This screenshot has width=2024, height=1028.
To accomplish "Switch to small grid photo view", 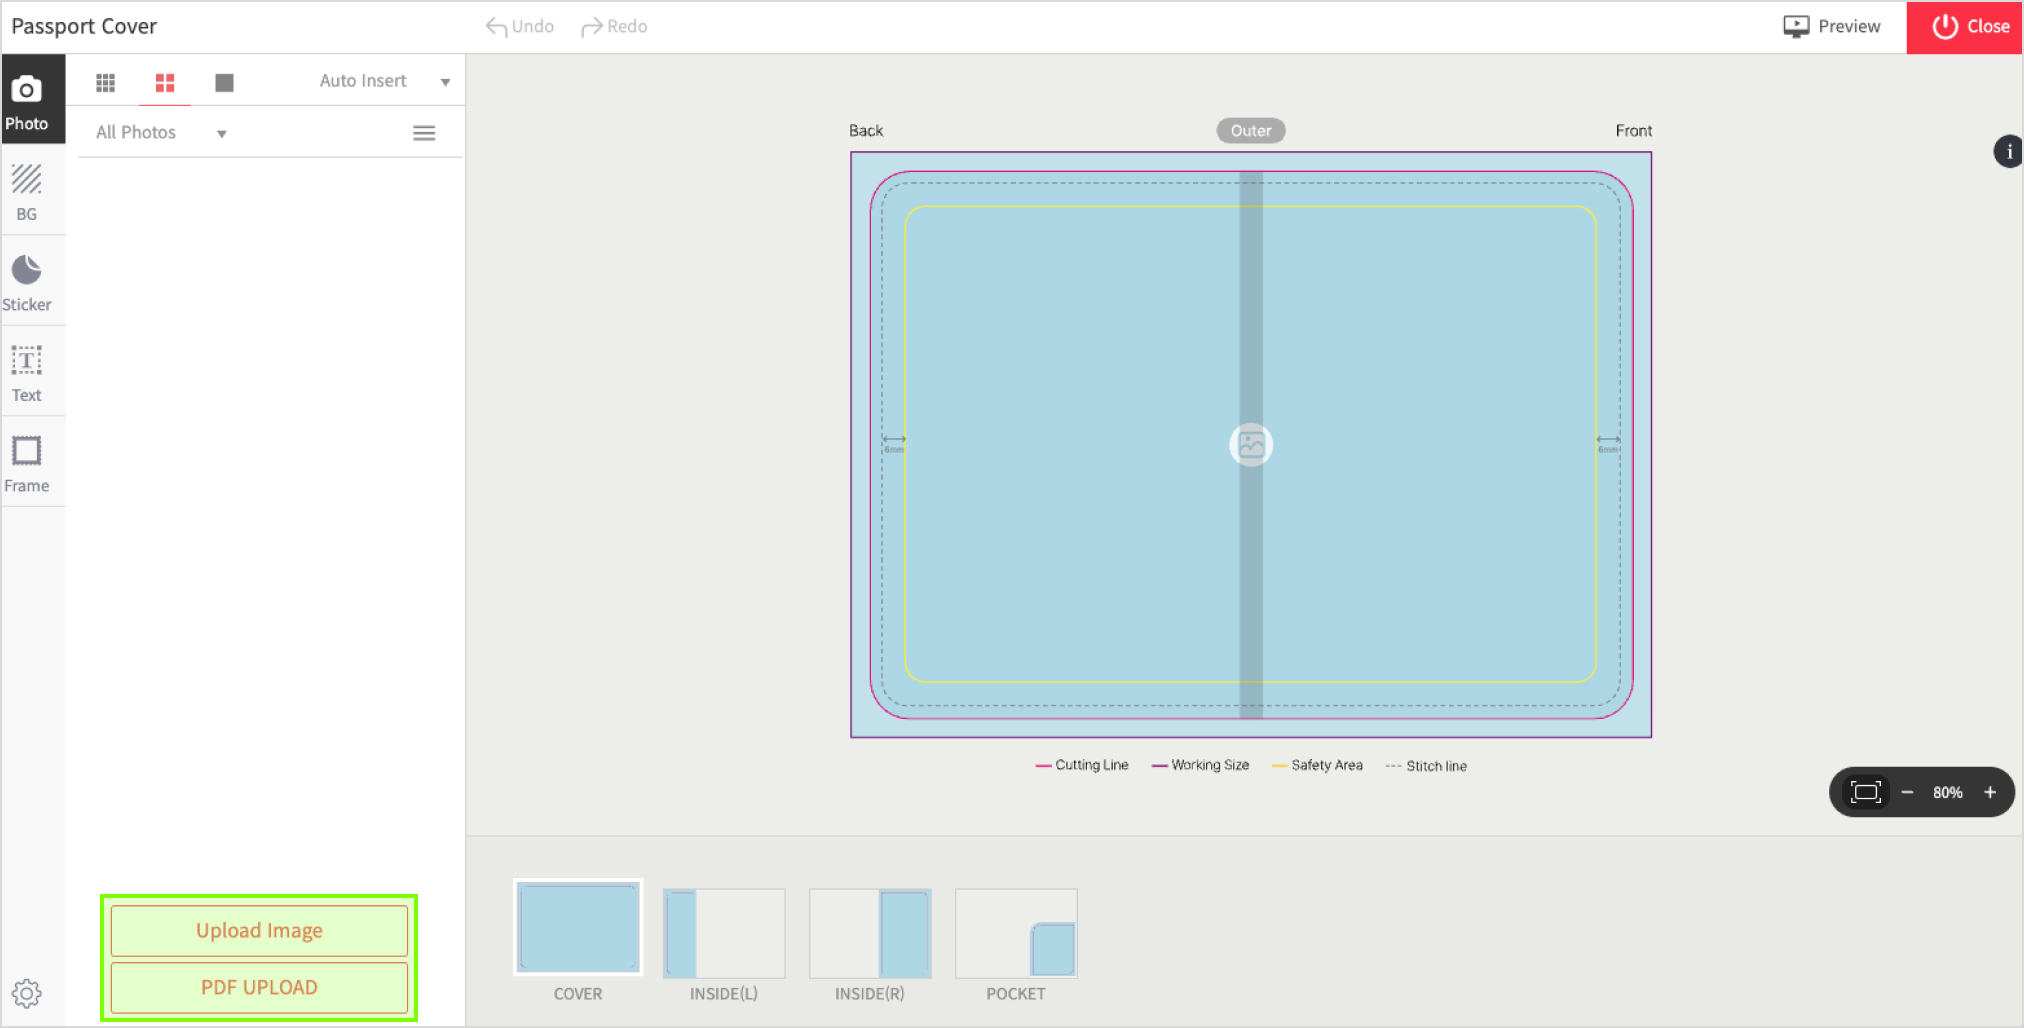I will pos(106,82).
